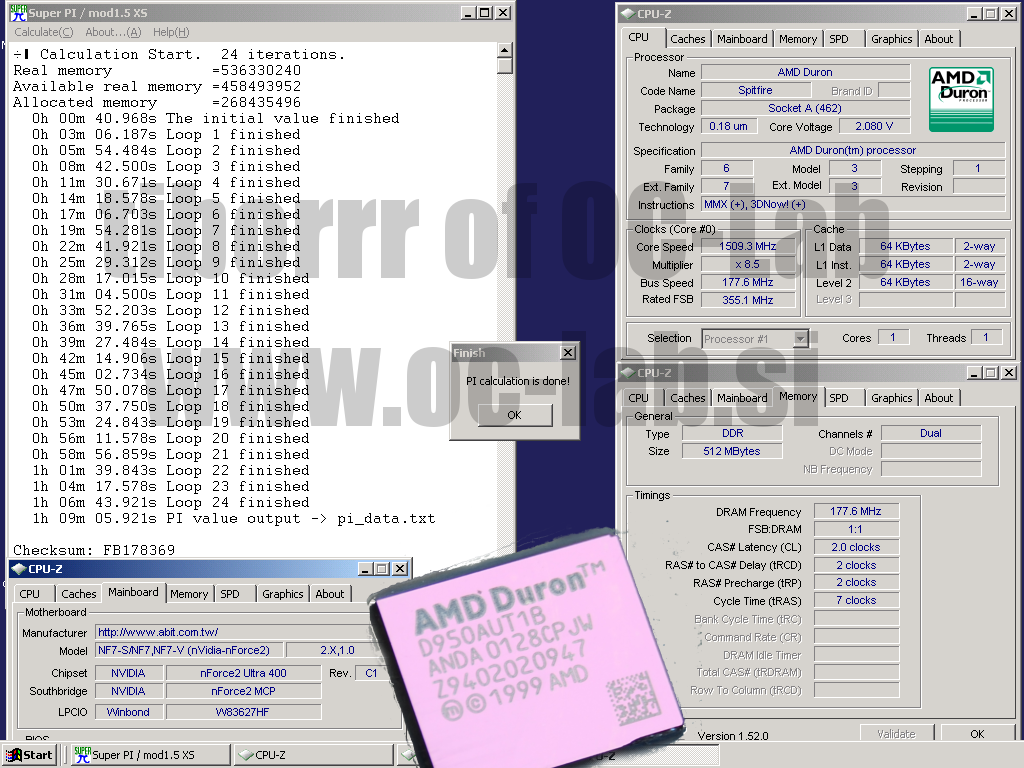Click the Multiplier x 8.5 value
This screenshot has width=1024, height=768.
pyautogui.click(x=748, y=264)
